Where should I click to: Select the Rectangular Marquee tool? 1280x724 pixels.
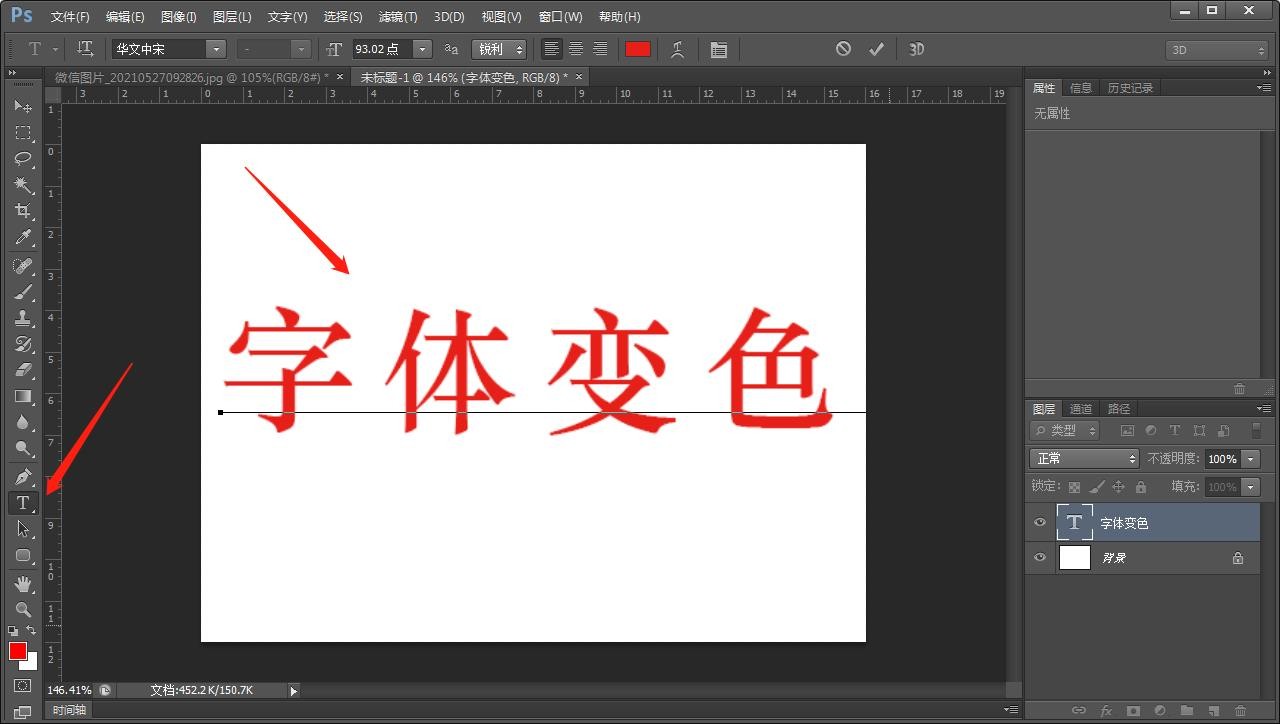[22, 132]
